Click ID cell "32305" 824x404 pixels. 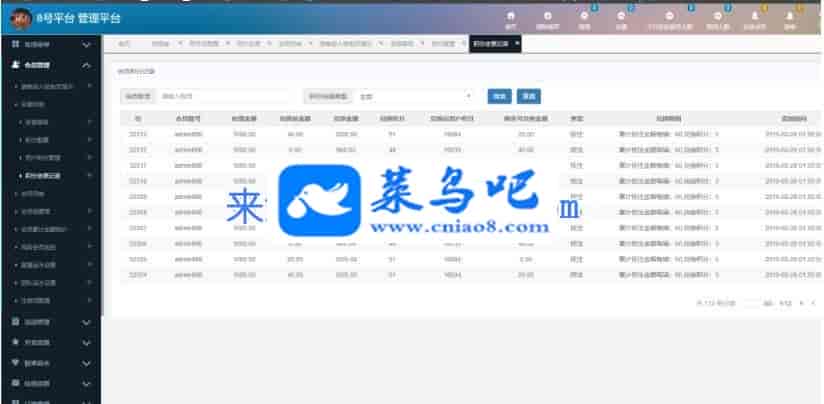[x=138, y=260]
